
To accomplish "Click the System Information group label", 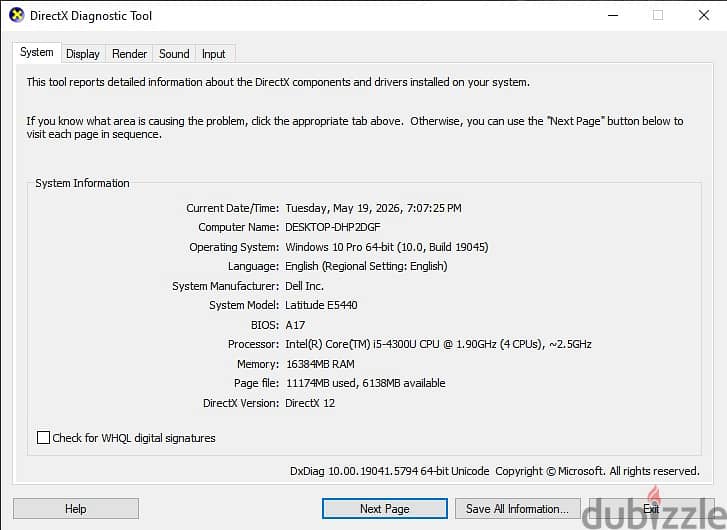I will (x=83, y=183).
